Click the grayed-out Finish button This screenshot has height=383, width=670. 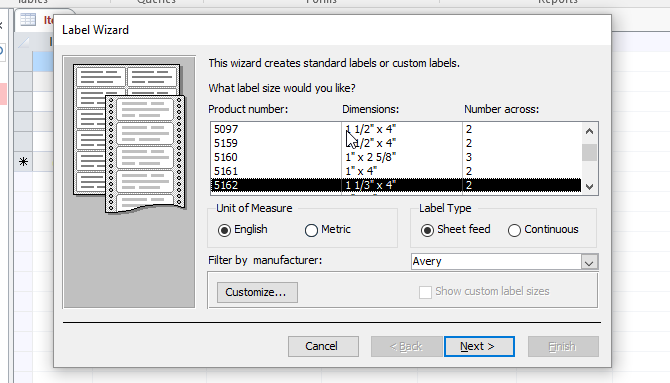click(x=563, y=346)
